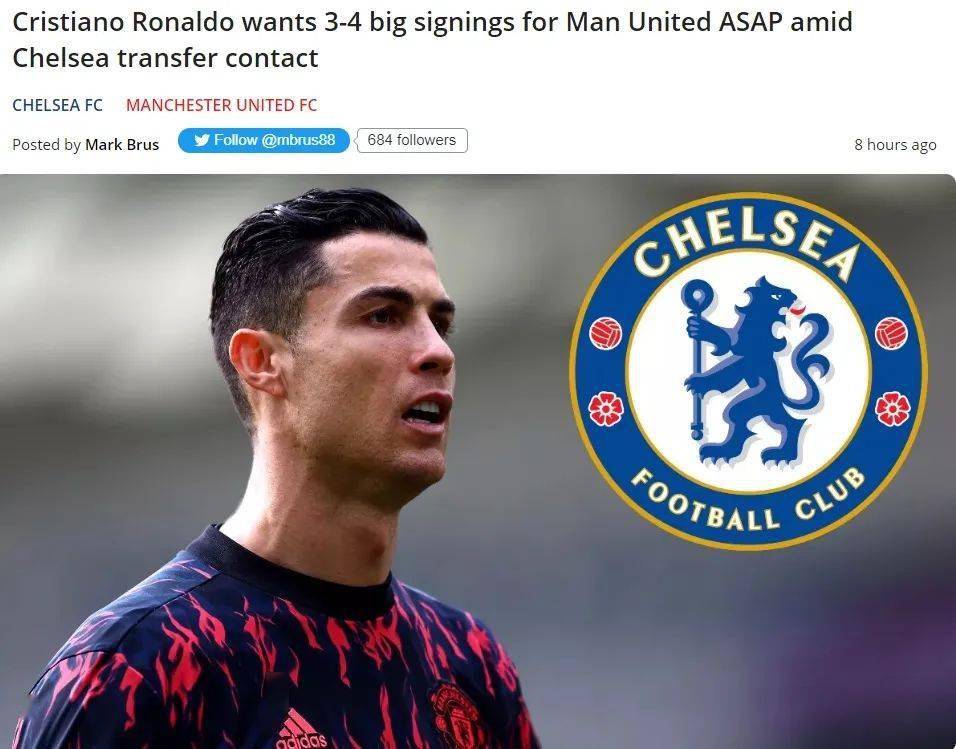
Task: Click the 'Posted by' label text
Action: [46, 145]
